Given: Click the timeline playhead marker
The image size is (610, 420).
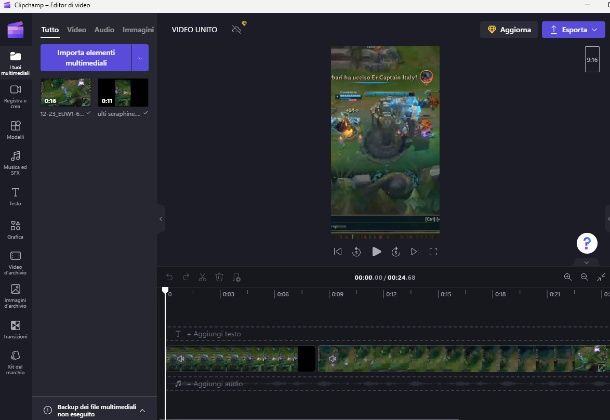Looking at the screenshot, I should click(165, 290).
